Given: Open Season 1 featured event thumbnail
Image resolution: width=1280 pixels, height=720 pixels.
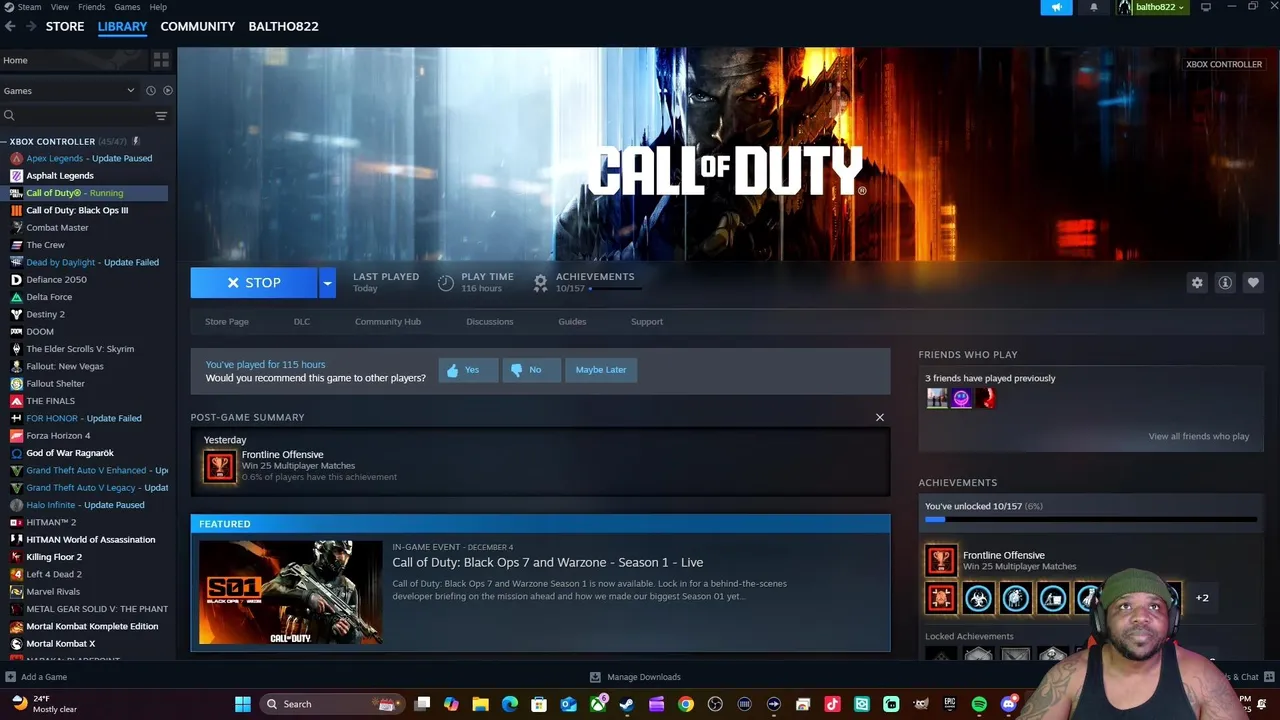Looking at the screenshot, I should tap(290, 592).
